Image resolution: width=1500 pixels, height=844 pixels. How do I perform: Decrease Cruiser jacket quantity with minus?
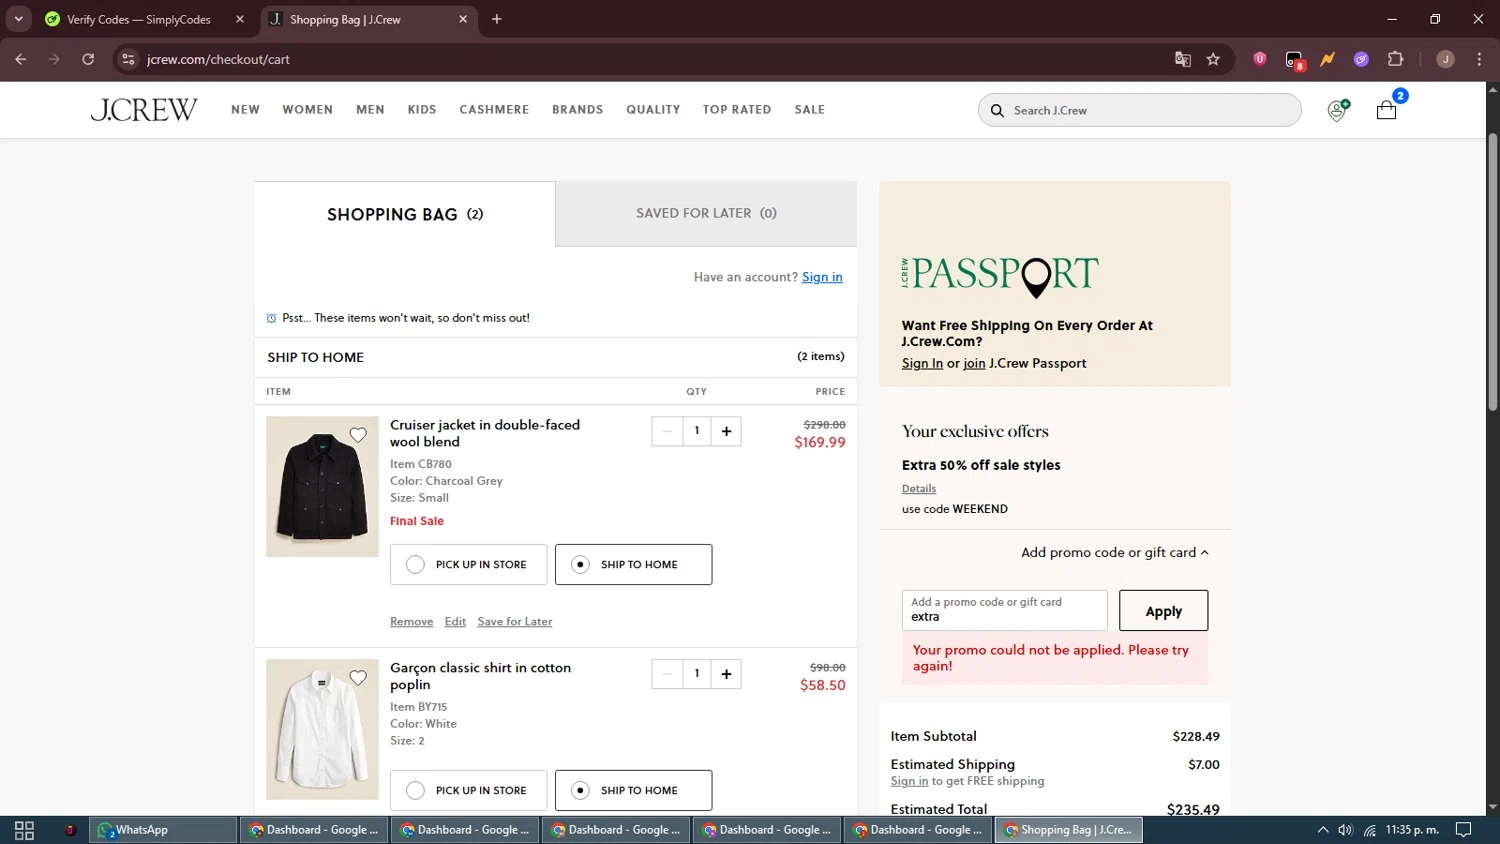point(667,431)
